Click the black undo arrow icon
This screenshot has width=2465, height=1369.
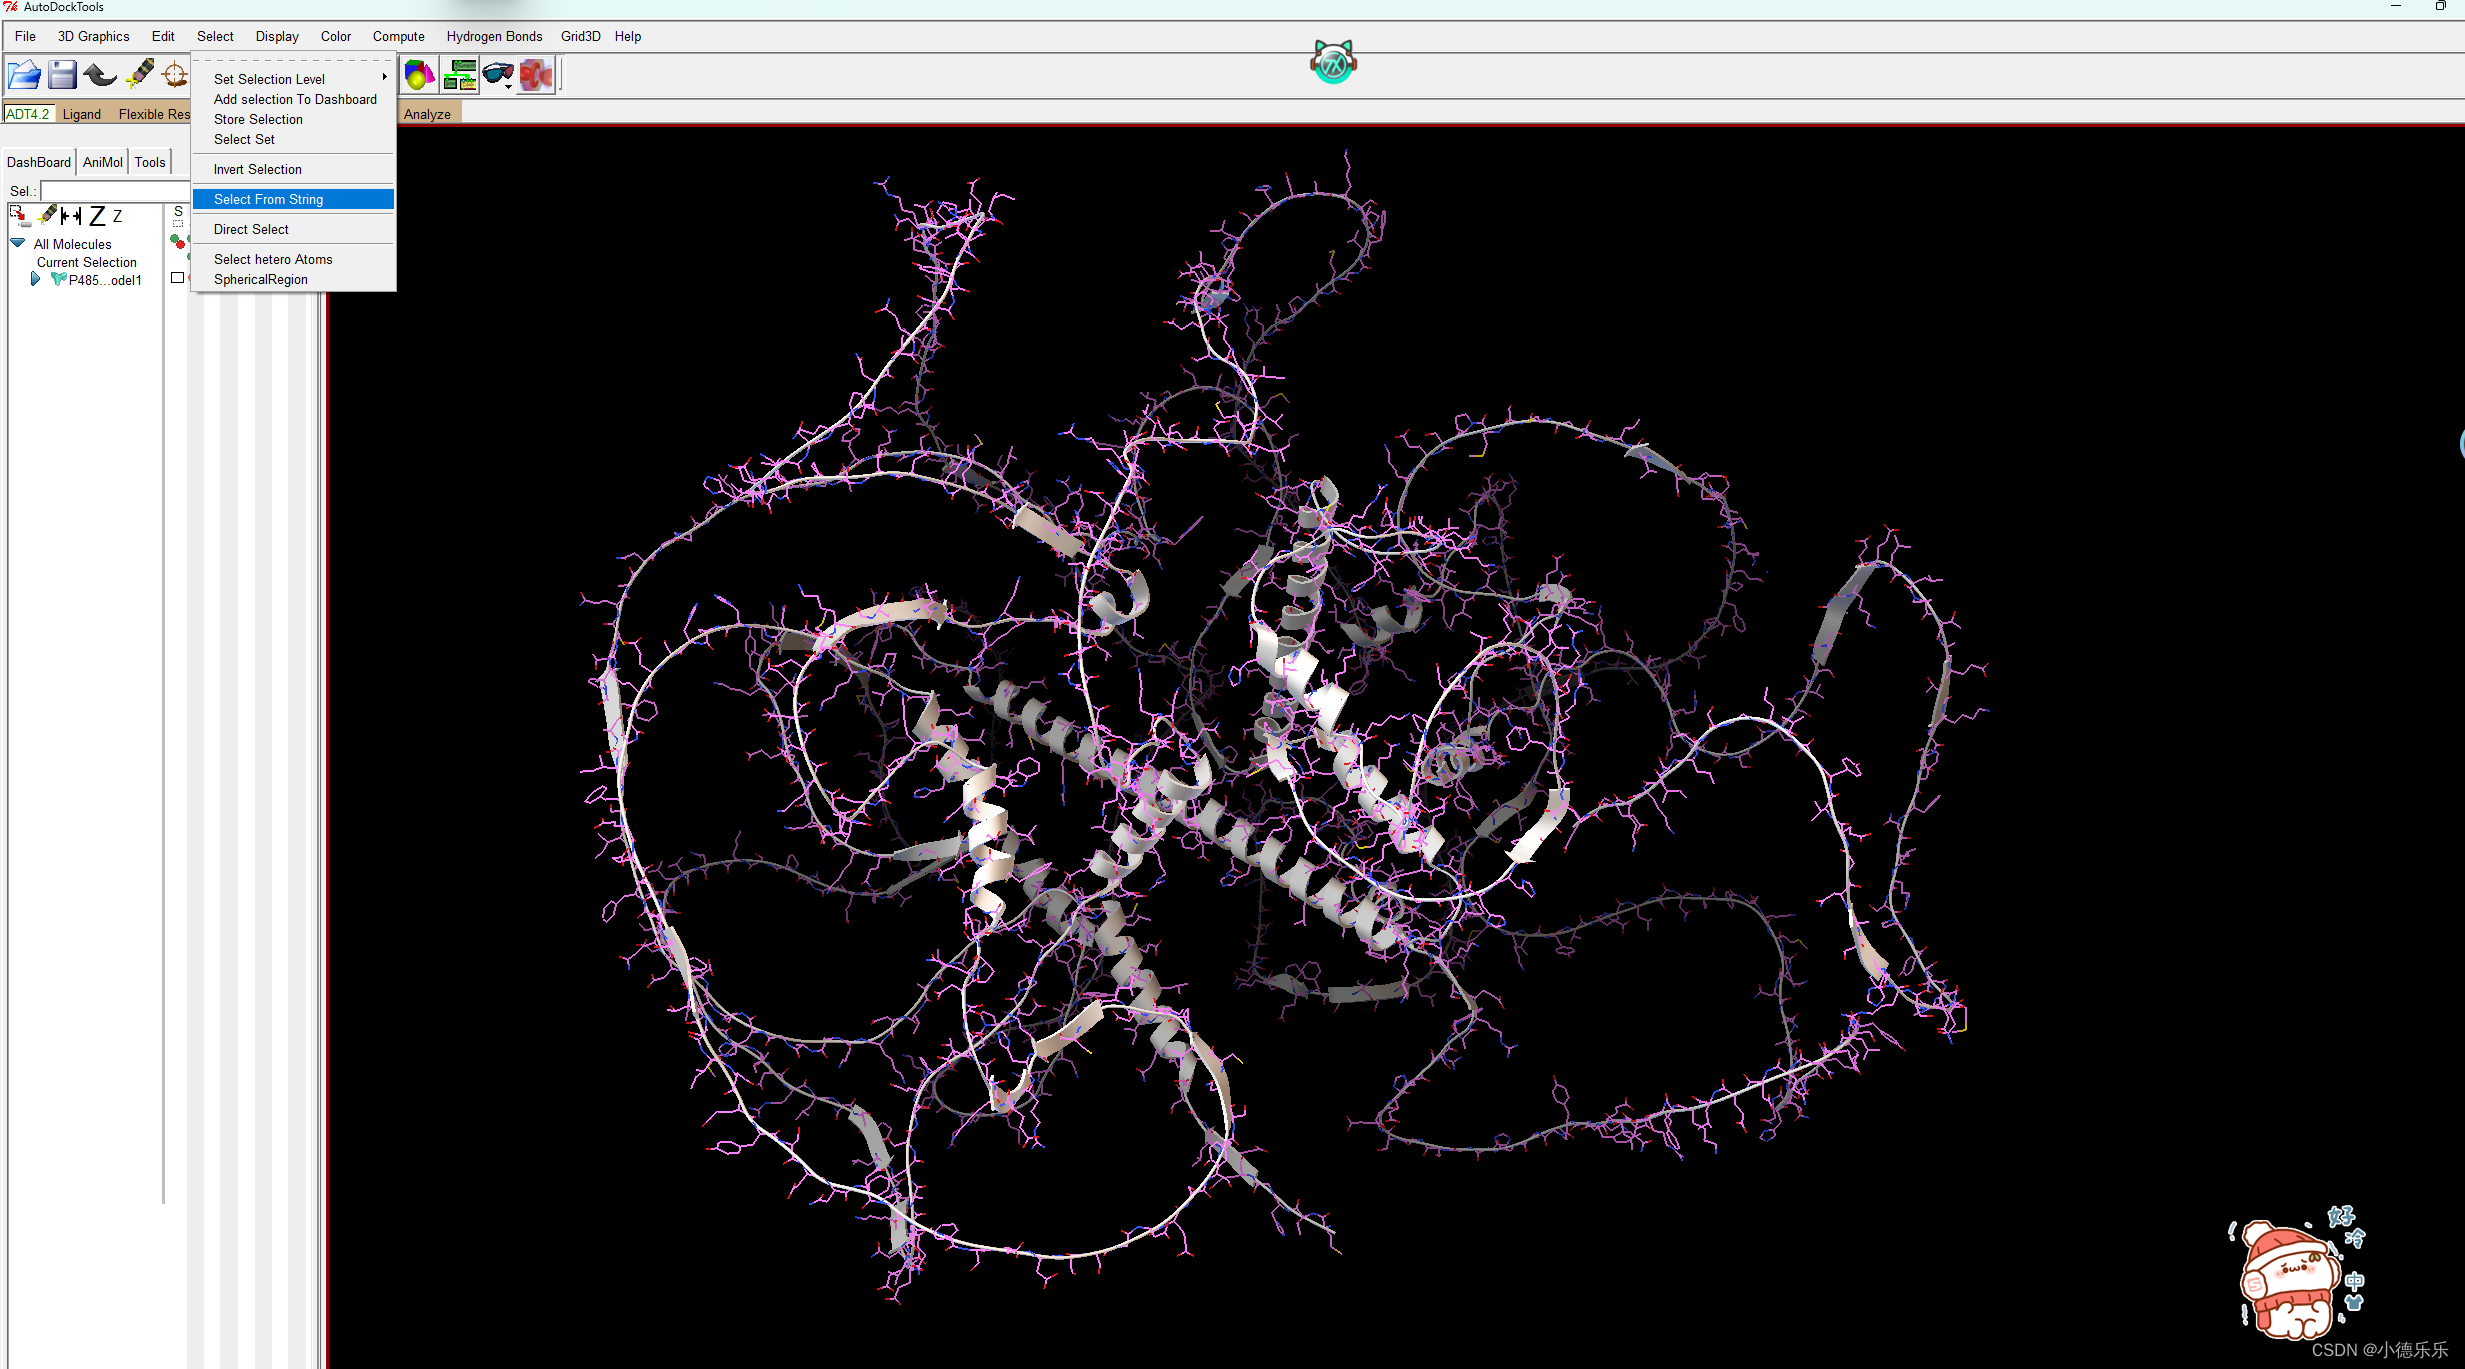click(x=100, y=75)
